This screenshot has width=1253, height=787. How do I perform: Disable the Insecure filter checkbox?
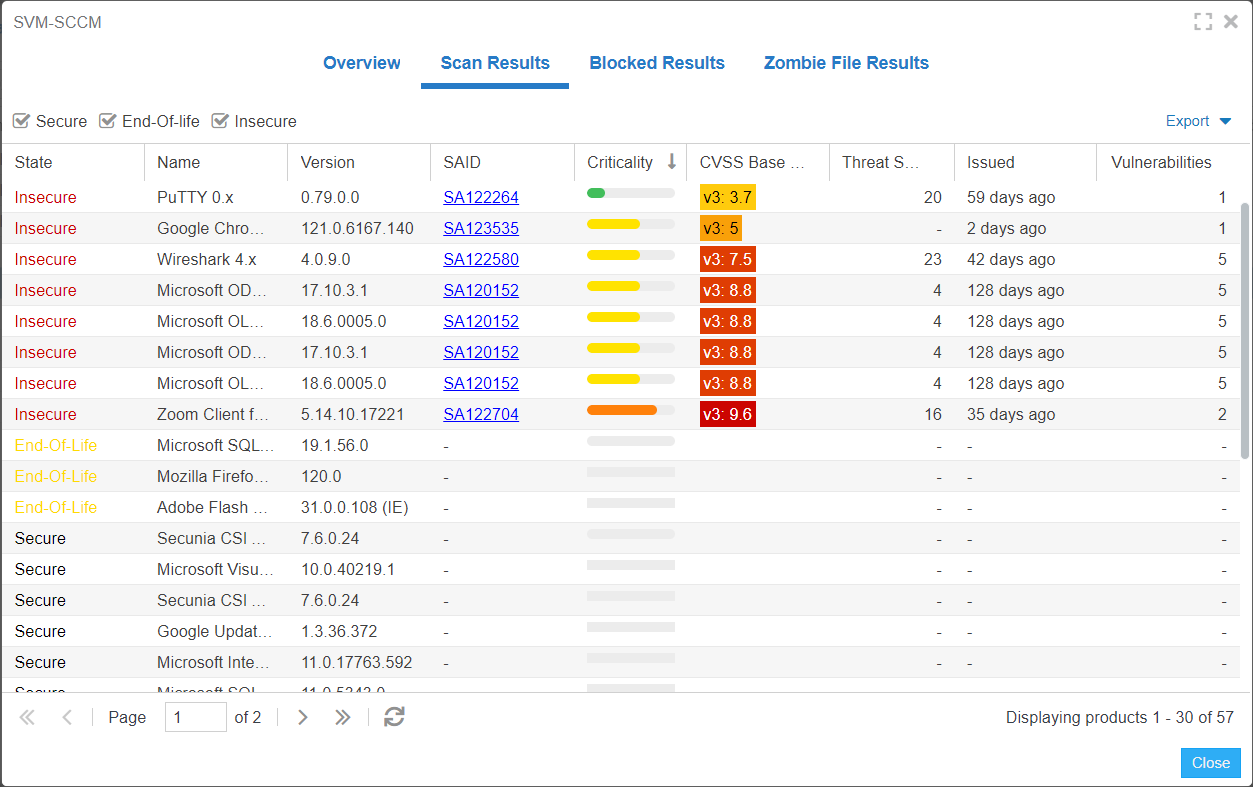220,121
